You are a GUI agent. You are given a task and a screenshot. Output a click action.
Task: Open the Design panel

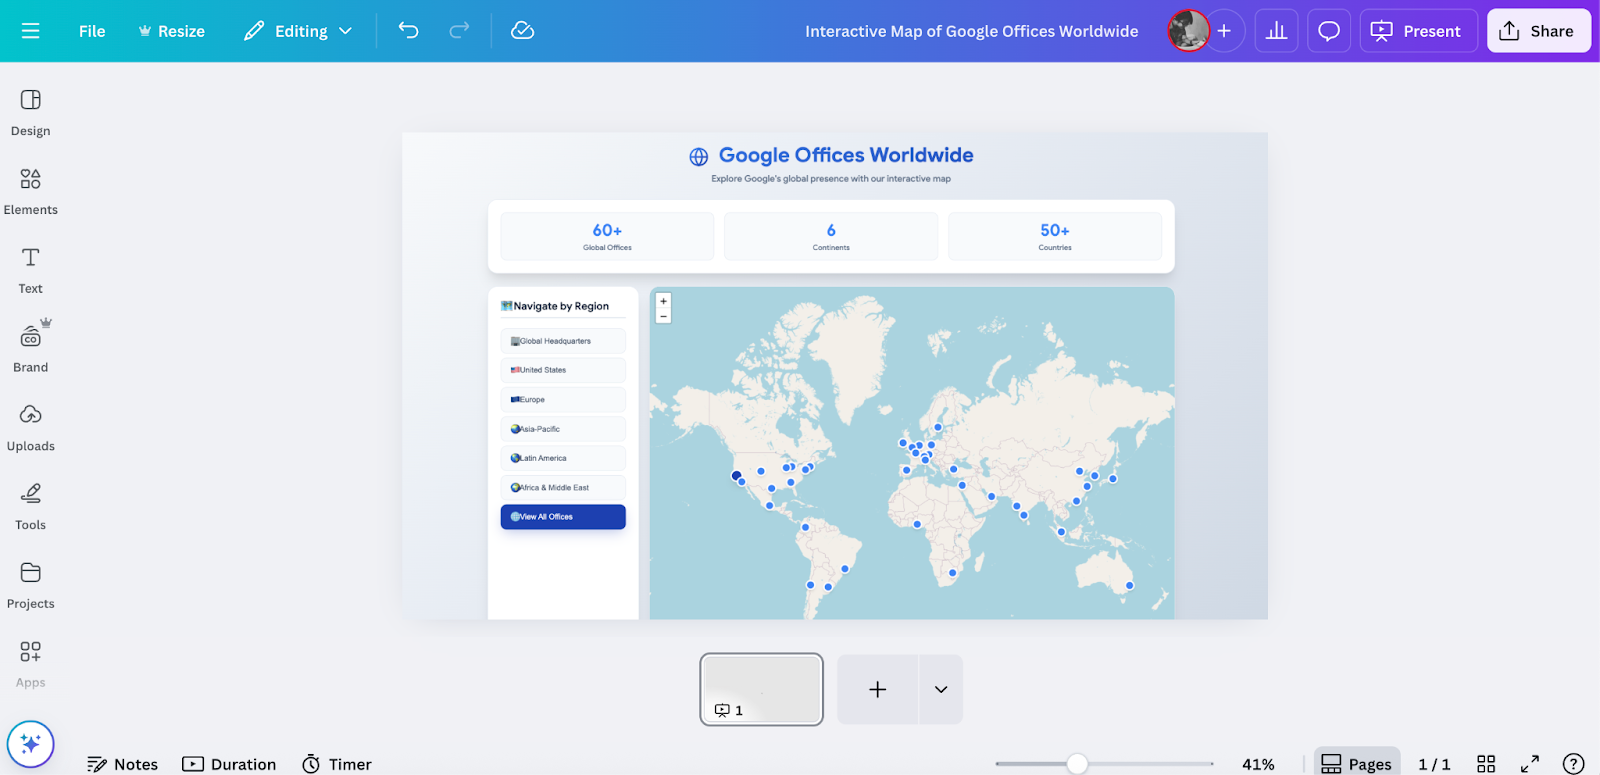pos(31,112)
